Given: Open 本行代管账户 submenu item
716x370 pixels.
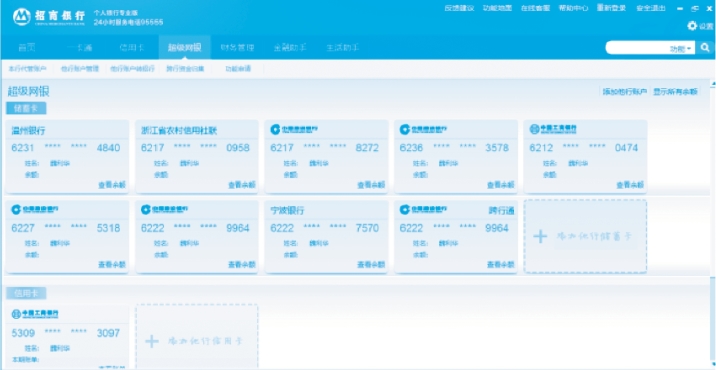Looking at the screenshot, I should (x=27, y=69).
